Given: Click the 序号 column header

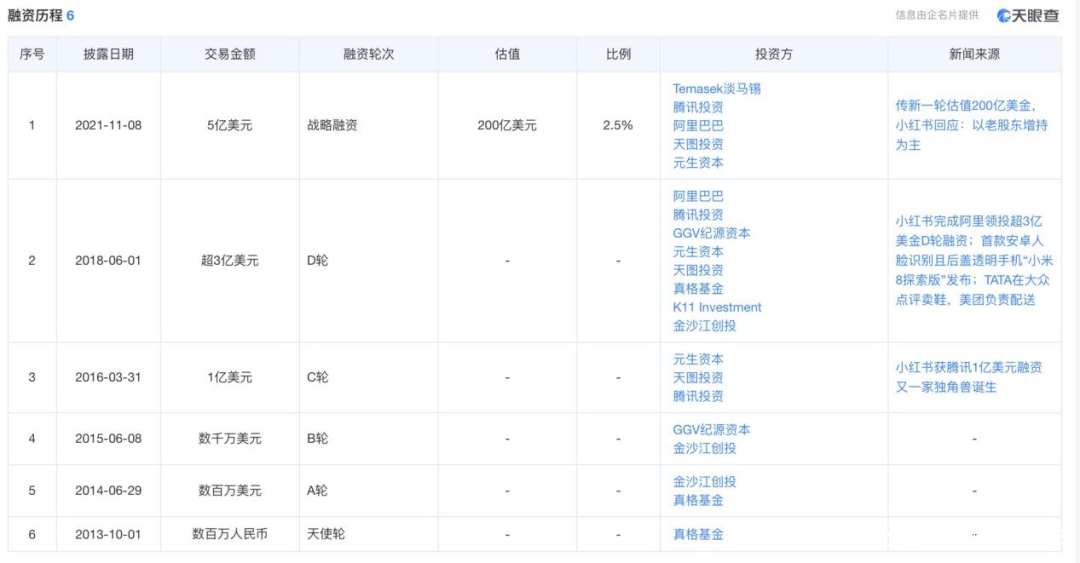Looking at the screenshot, I should [x=32, y=54].
